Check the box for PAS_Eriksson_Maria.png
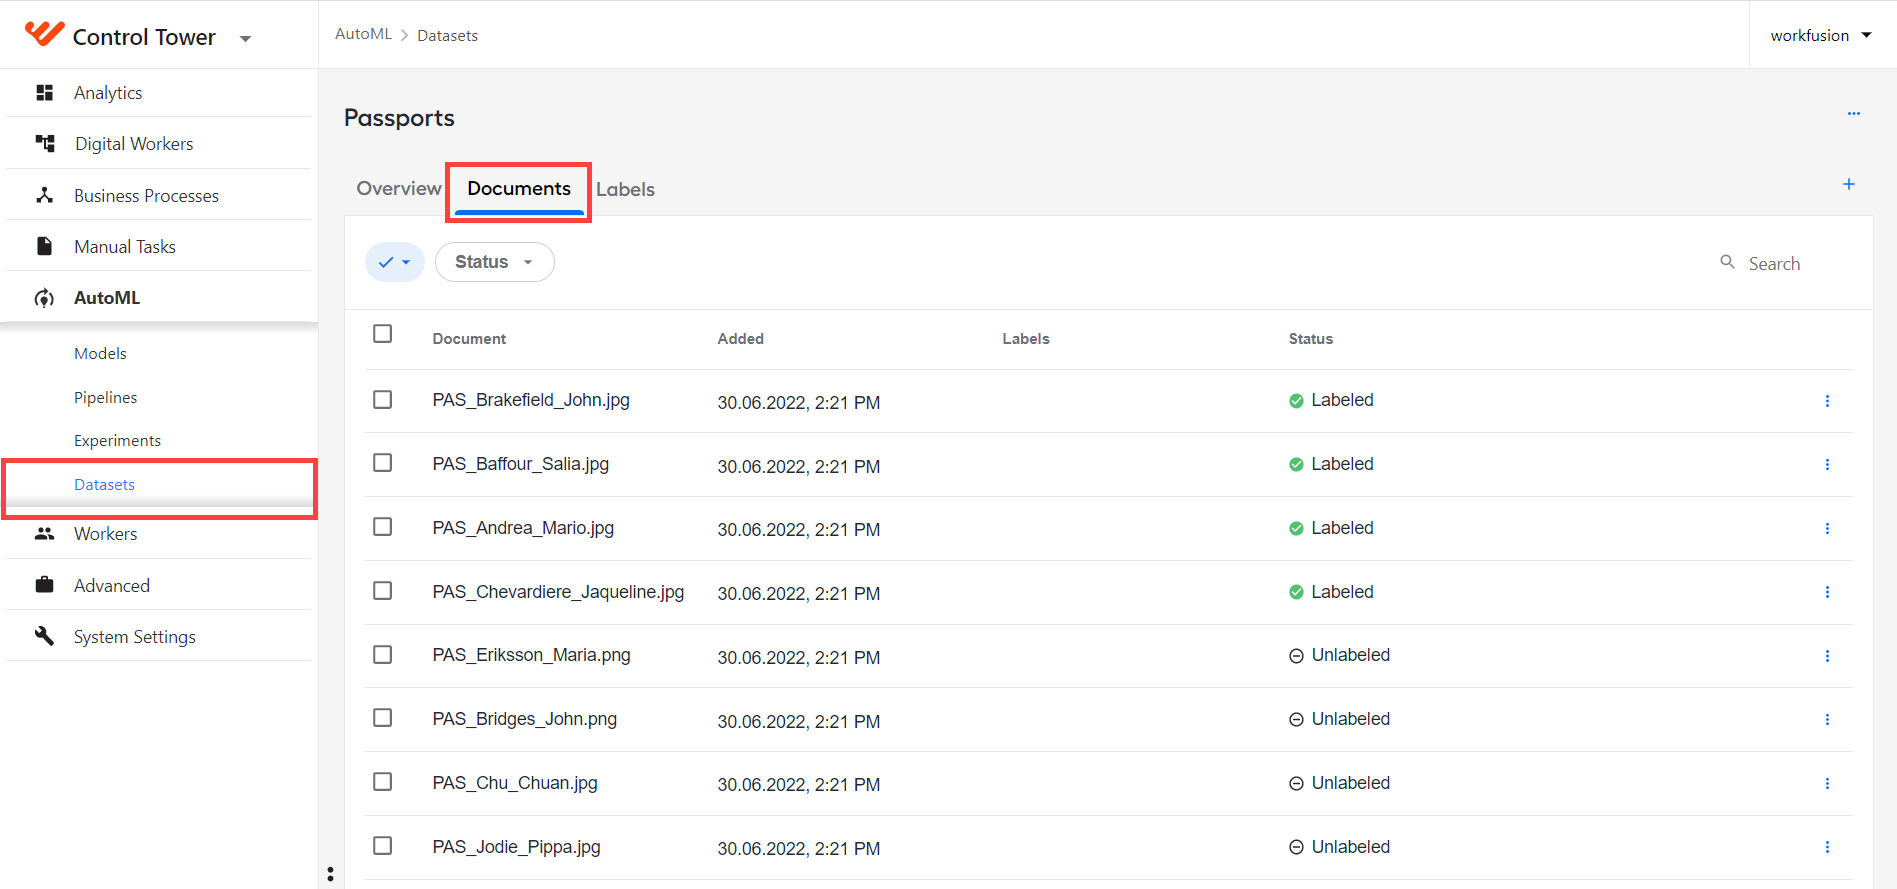Image resolution: width=1897 pixels, height=889 pixels. point(382,654)
